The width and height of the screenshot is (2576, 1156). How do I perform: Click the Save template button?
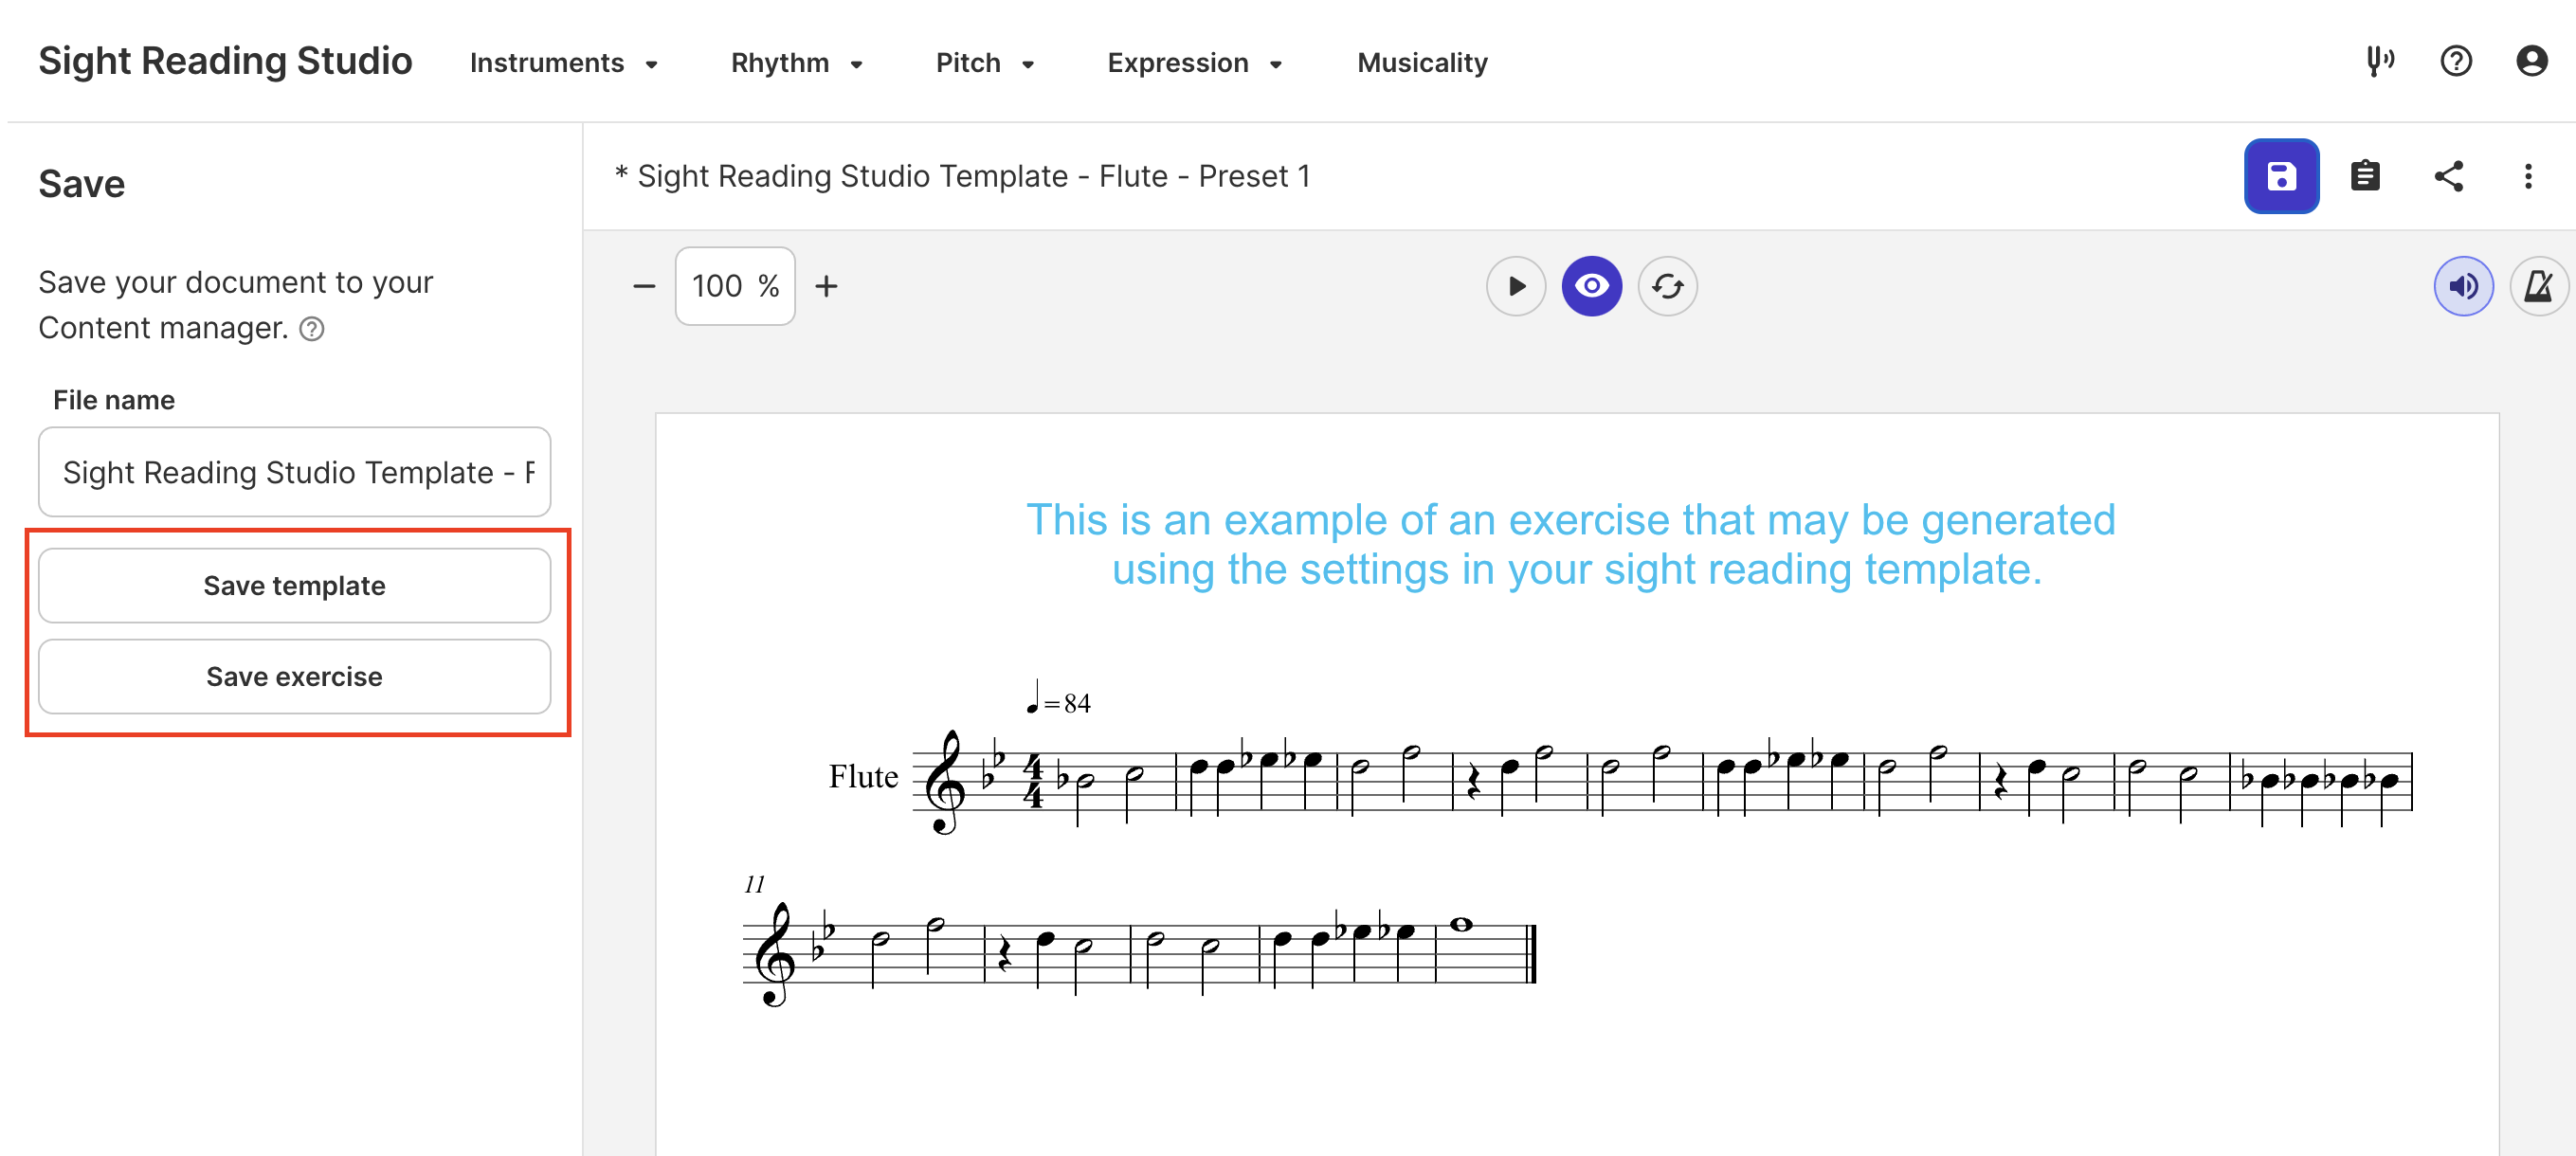pyautogui.click(x=294, y=586)
